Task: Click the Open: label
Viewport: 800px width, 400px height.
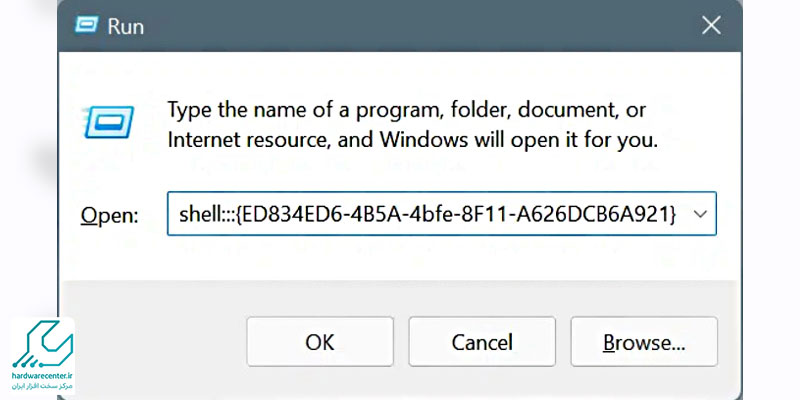Action: [110, 216]
